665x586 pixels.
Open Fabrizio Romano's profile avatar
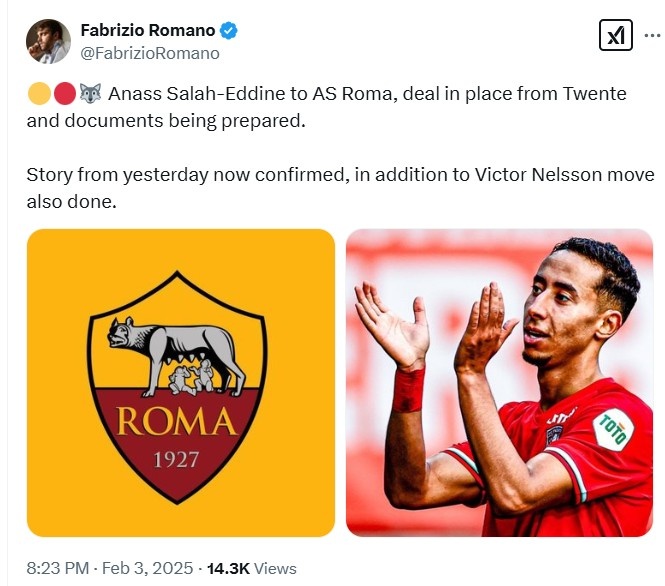[48, 41]
